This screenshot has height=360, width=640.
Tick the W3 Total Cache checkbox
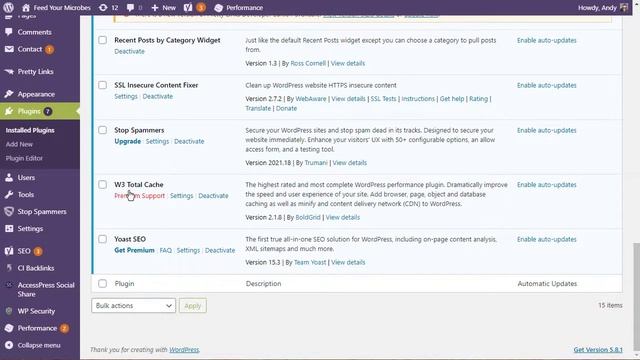tap(102, 184)
